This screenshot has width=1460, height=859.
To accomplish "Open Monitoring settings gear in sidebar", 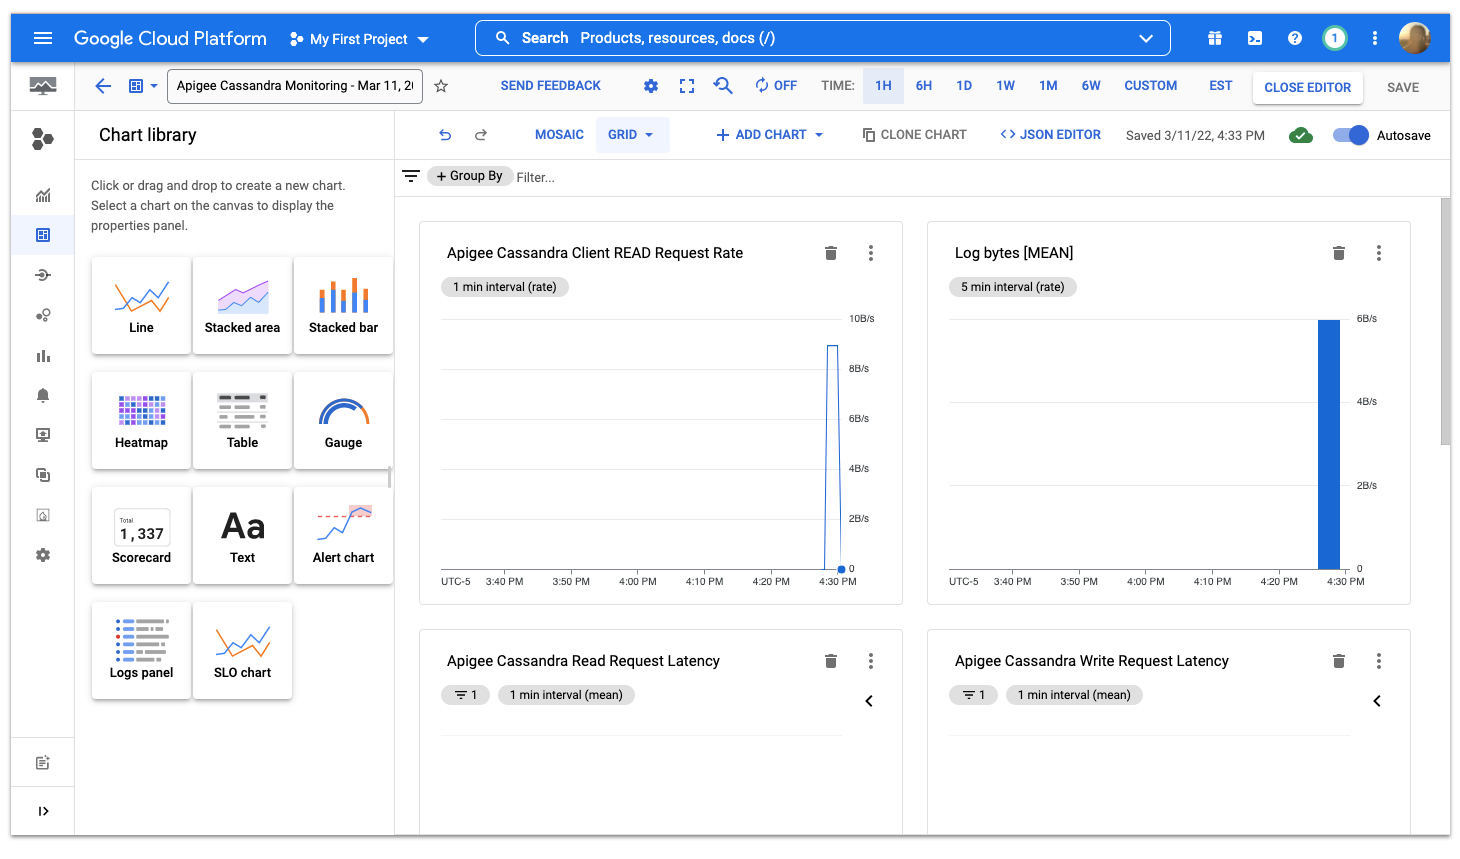I will click(x=43, y=555).
